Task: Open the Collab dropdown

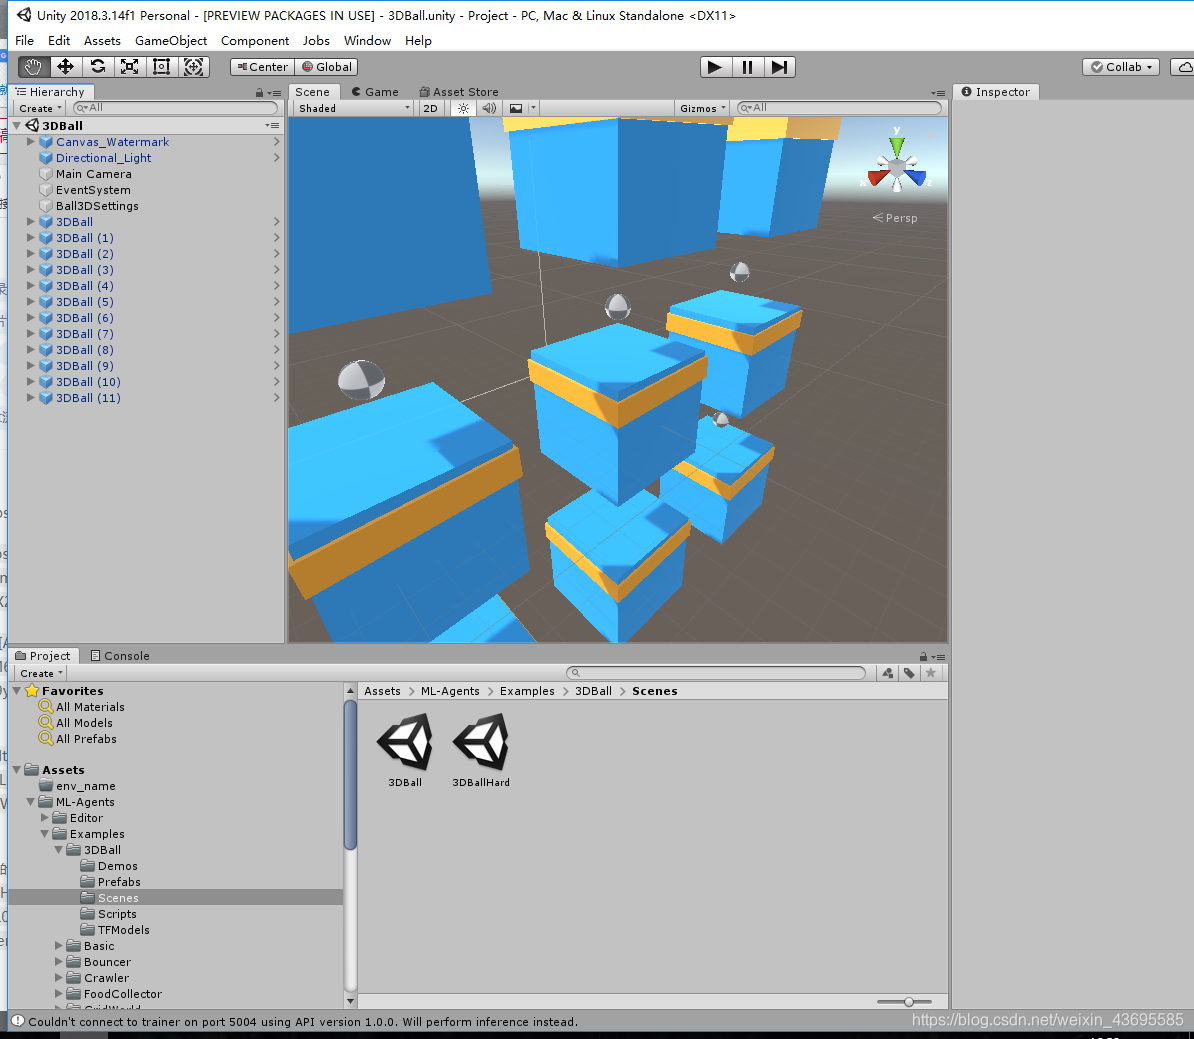Action: [x=1121, y=67]
